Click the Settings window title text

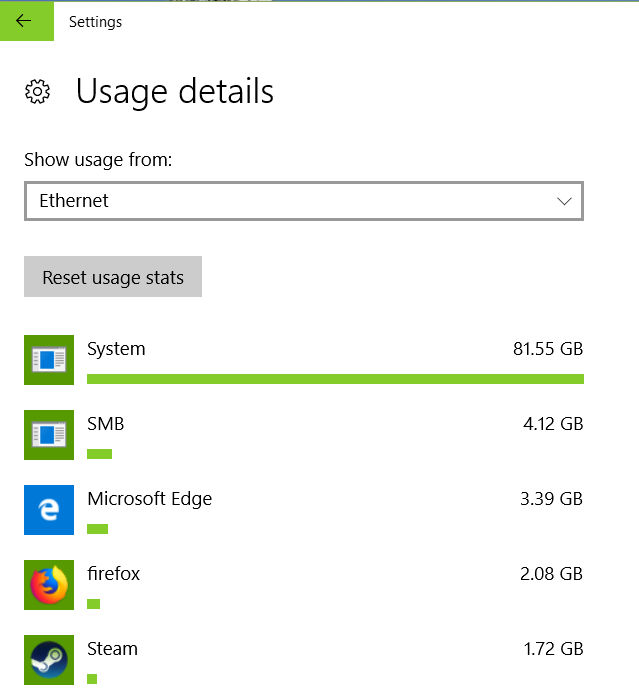coord(95,22)
